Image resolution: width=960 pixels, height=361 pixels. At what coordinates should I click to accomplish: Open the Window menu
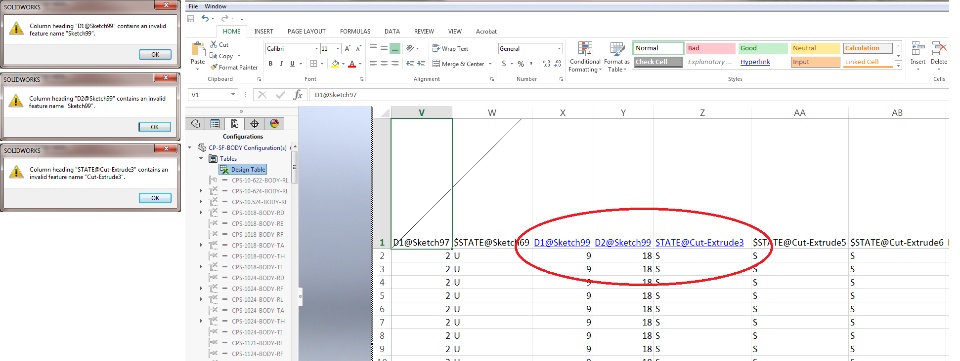point(215,6)
